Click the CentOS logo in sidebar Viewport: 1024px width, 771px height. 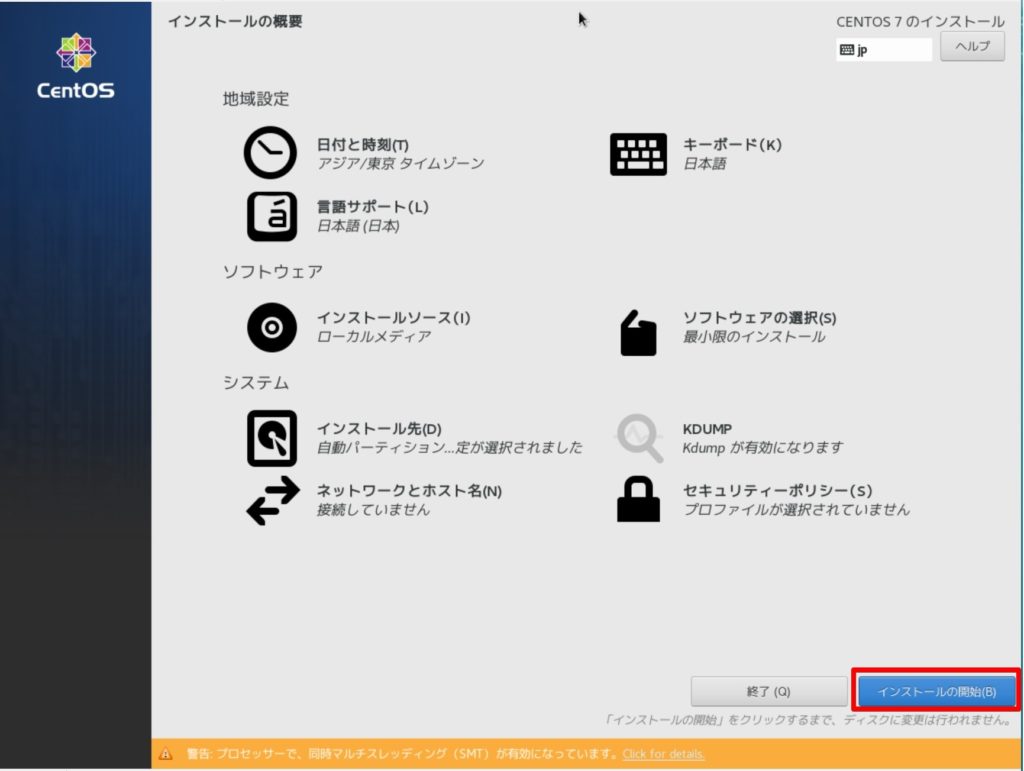point(76,66)
